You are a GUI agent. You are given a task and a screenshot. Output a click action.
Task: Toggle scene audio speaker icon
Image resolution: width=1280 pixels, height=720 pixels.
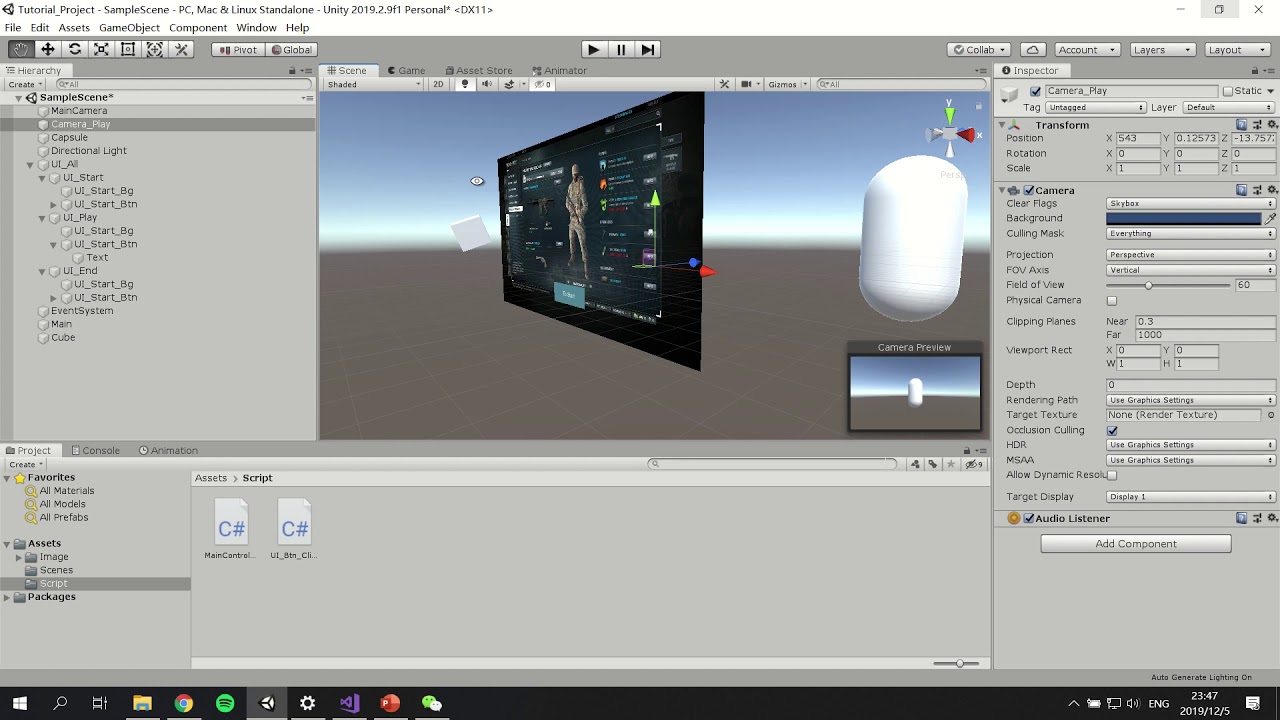point(486,84)
